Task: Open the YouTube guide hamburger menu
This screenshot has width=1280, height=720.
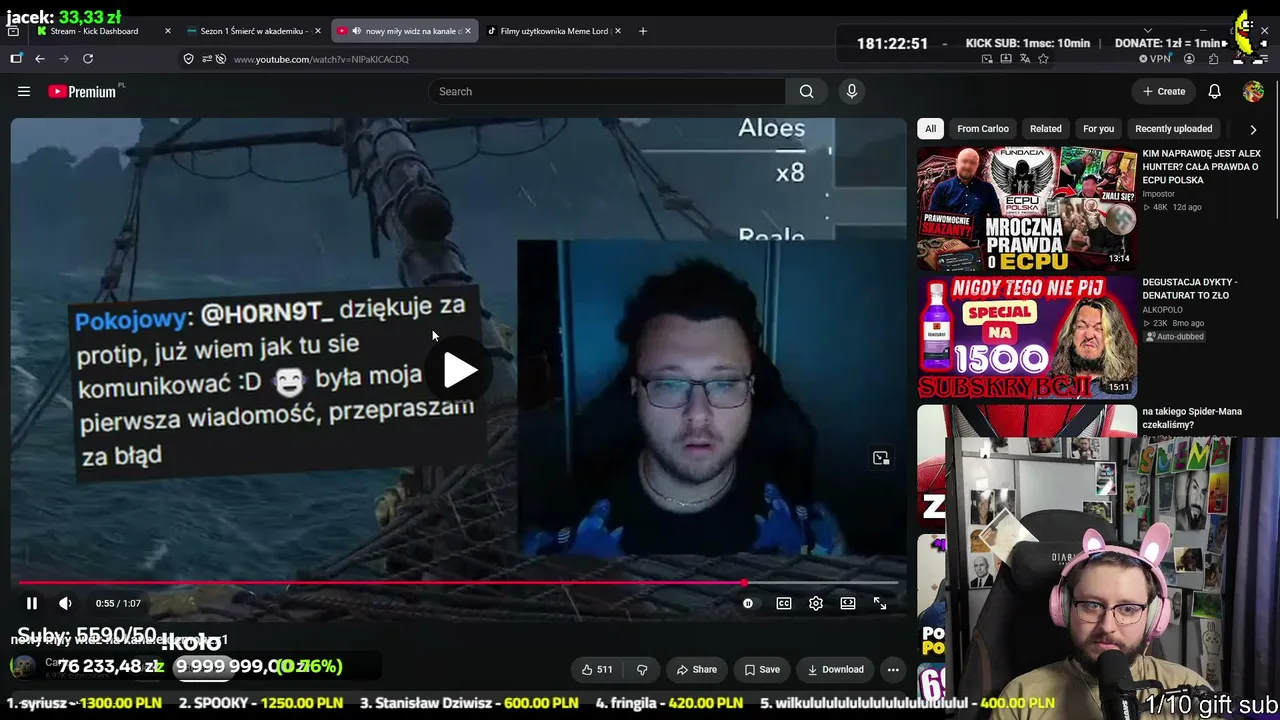Action: click(24, 92)
